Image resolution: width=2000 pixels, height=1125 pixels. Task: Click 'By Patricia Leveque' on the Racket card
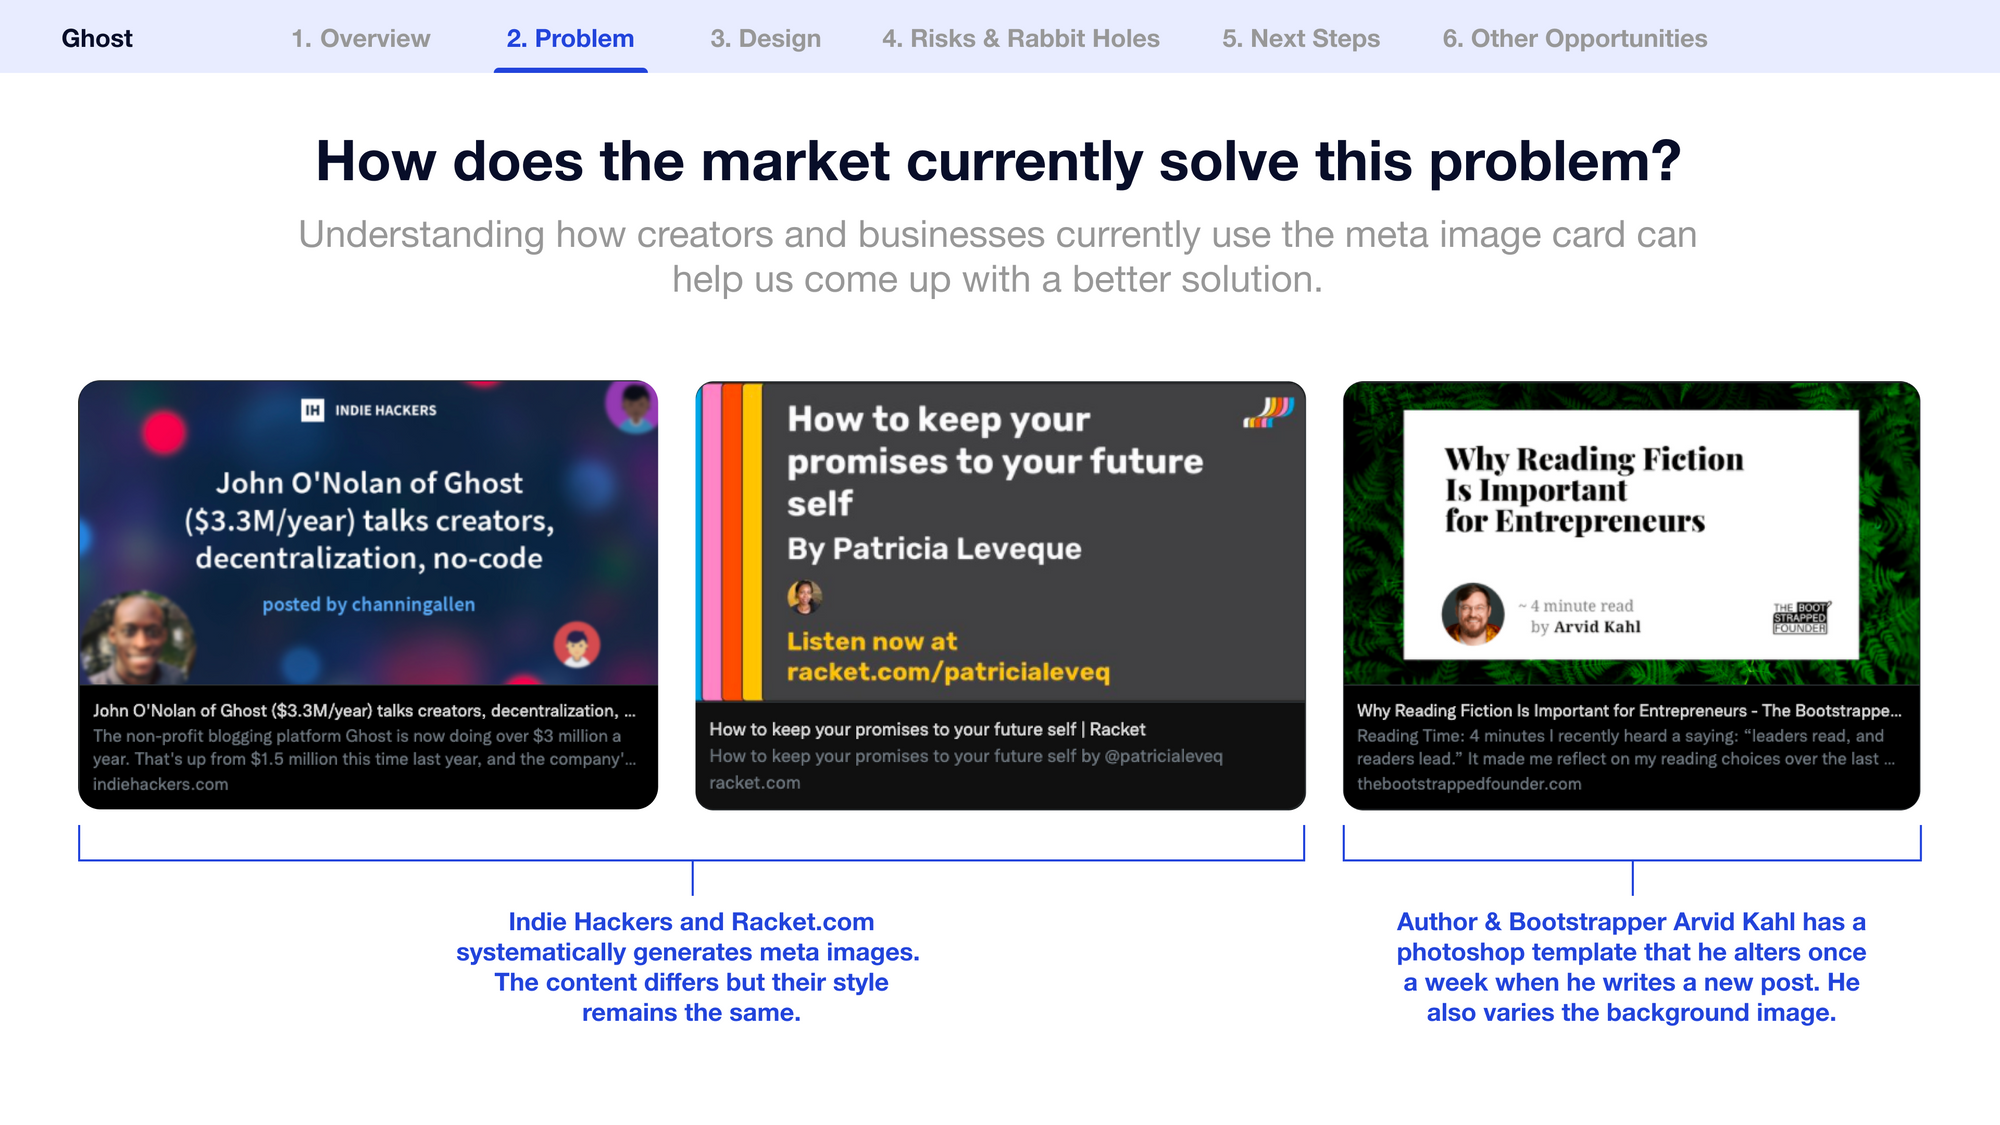click(934, 549)
